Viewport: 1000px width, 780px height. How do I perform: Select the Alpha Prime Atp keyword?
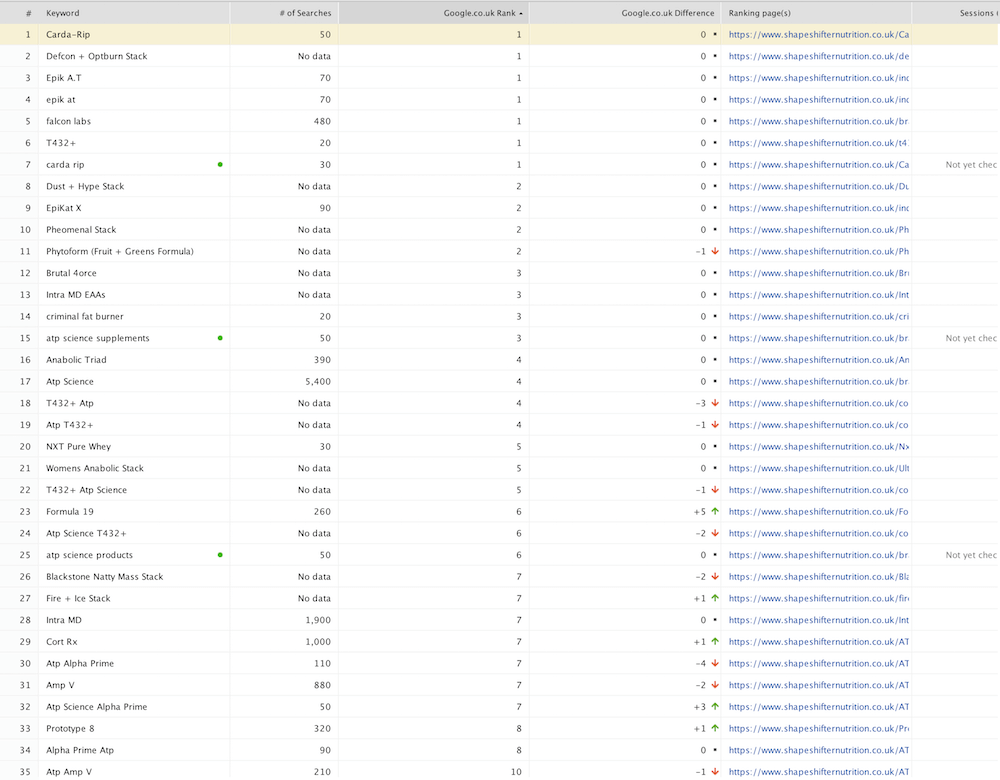pos(80,750)
